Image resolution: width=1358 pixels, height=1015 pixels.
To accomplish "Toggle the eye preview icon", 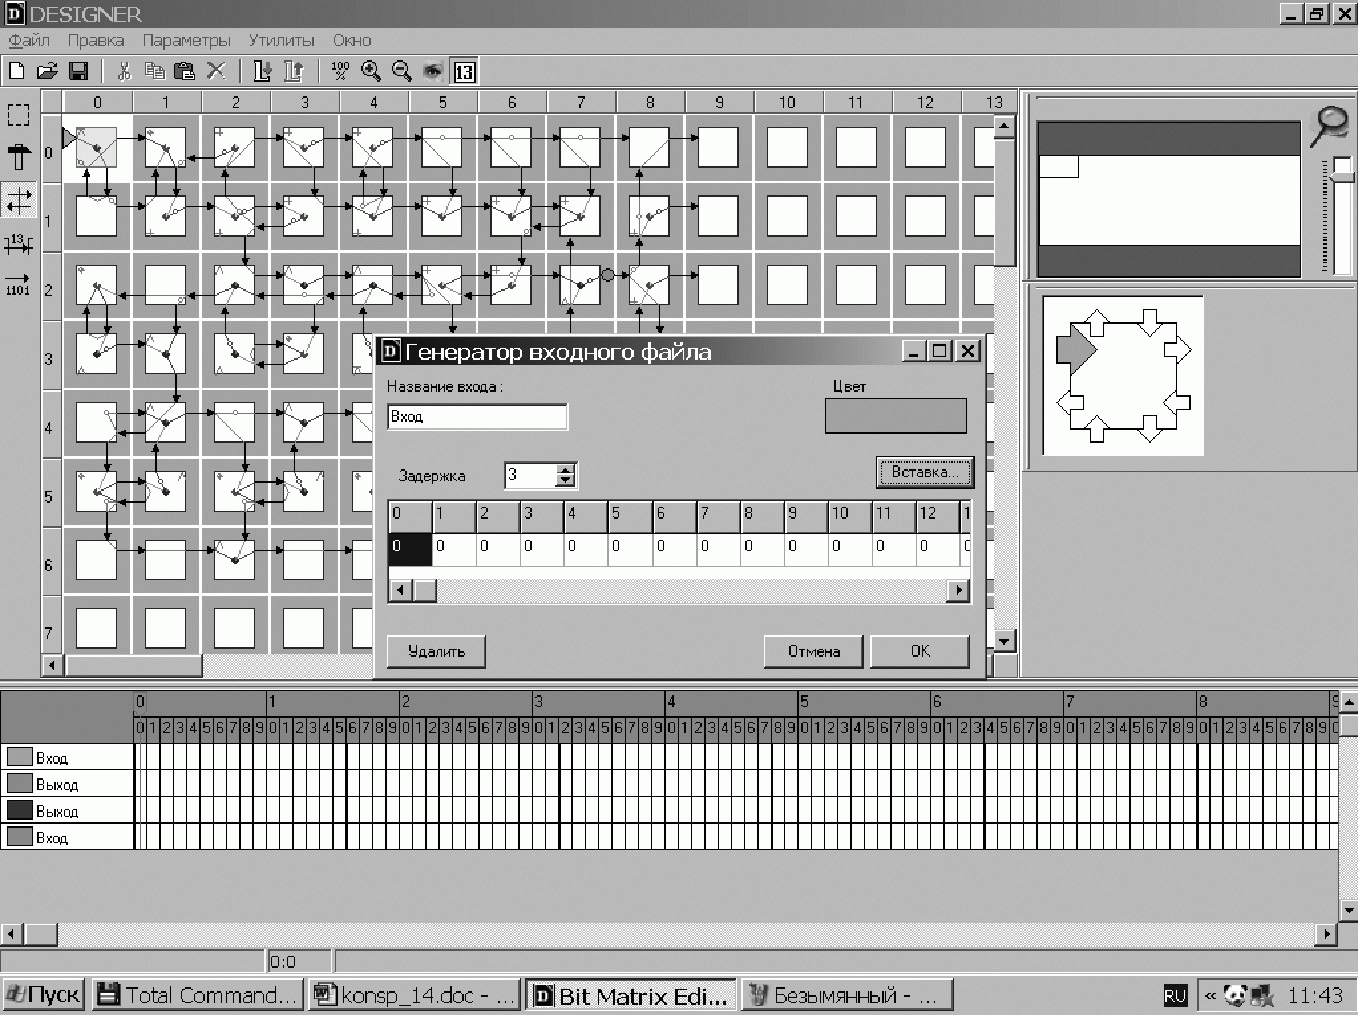I will click(432, 71).
